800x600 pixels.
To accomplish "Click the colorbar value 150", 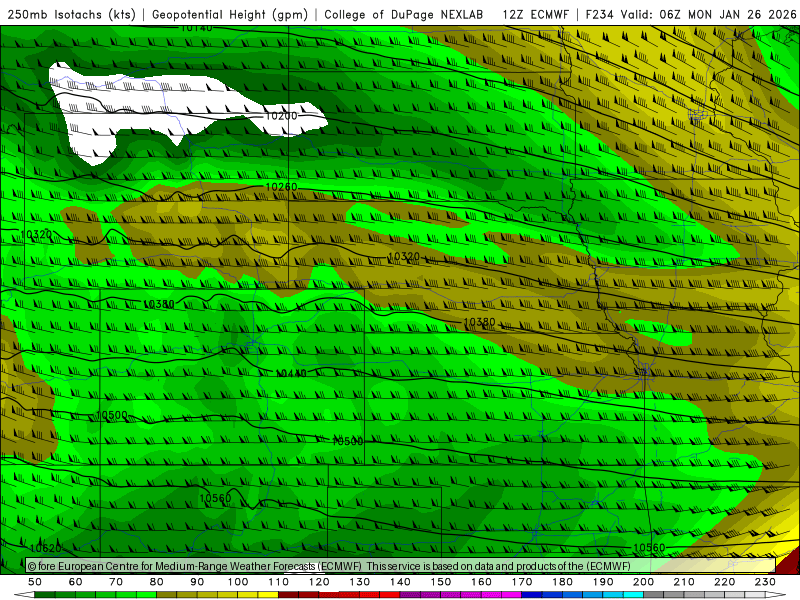I will coord(441,582).
